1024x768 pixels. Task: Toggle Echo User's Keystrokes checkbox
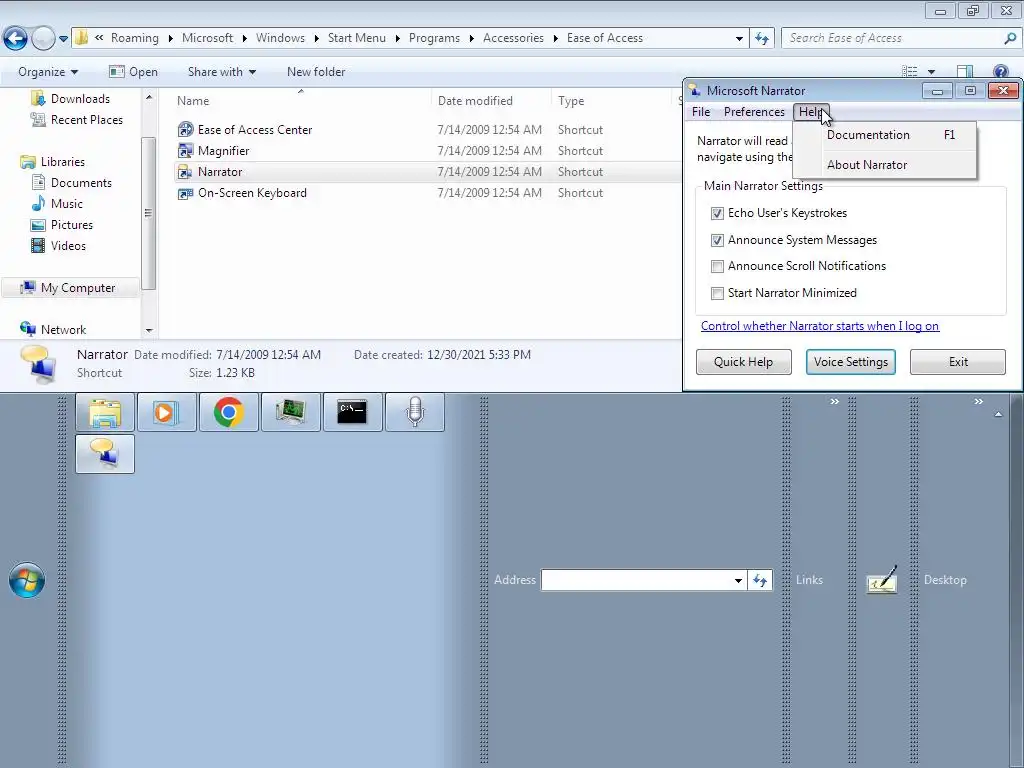coord(717,214)
